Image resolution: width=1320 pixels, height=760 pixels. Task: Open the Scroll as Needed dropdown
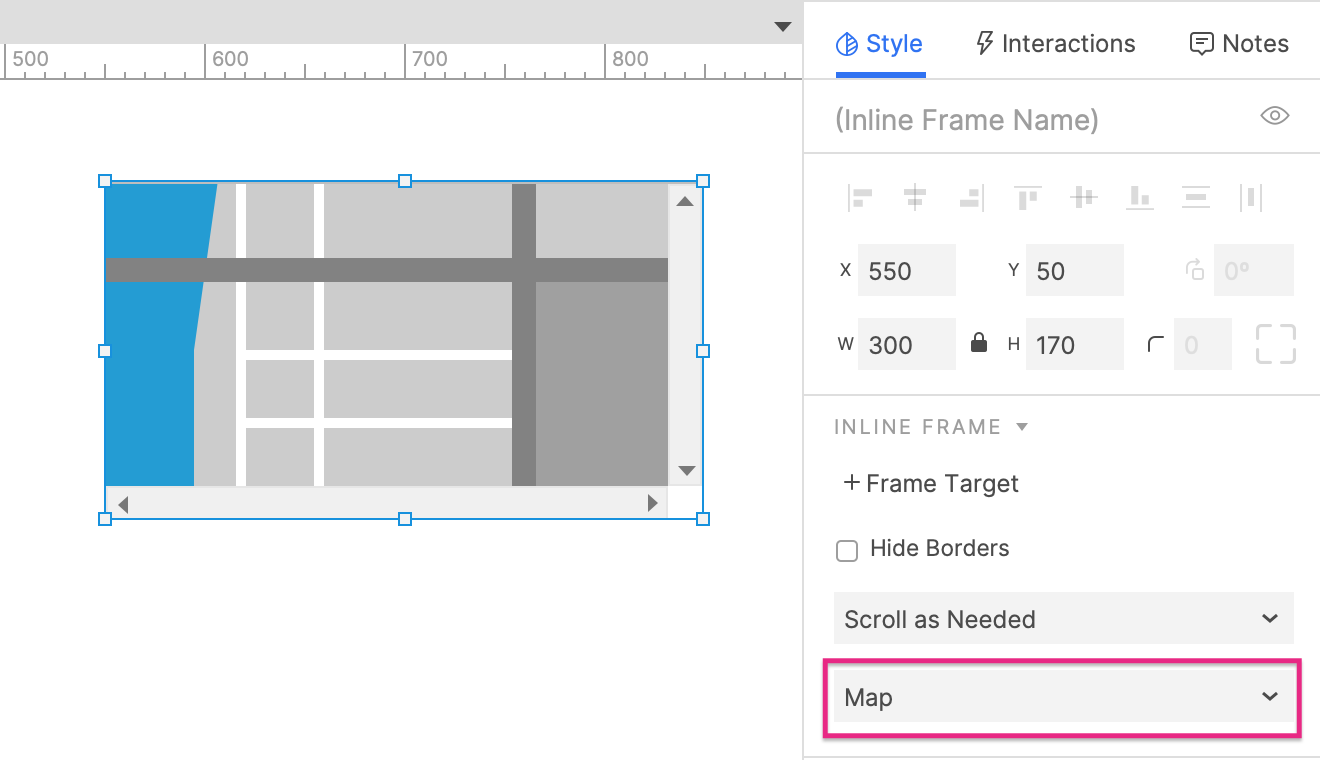(1063, 619)
